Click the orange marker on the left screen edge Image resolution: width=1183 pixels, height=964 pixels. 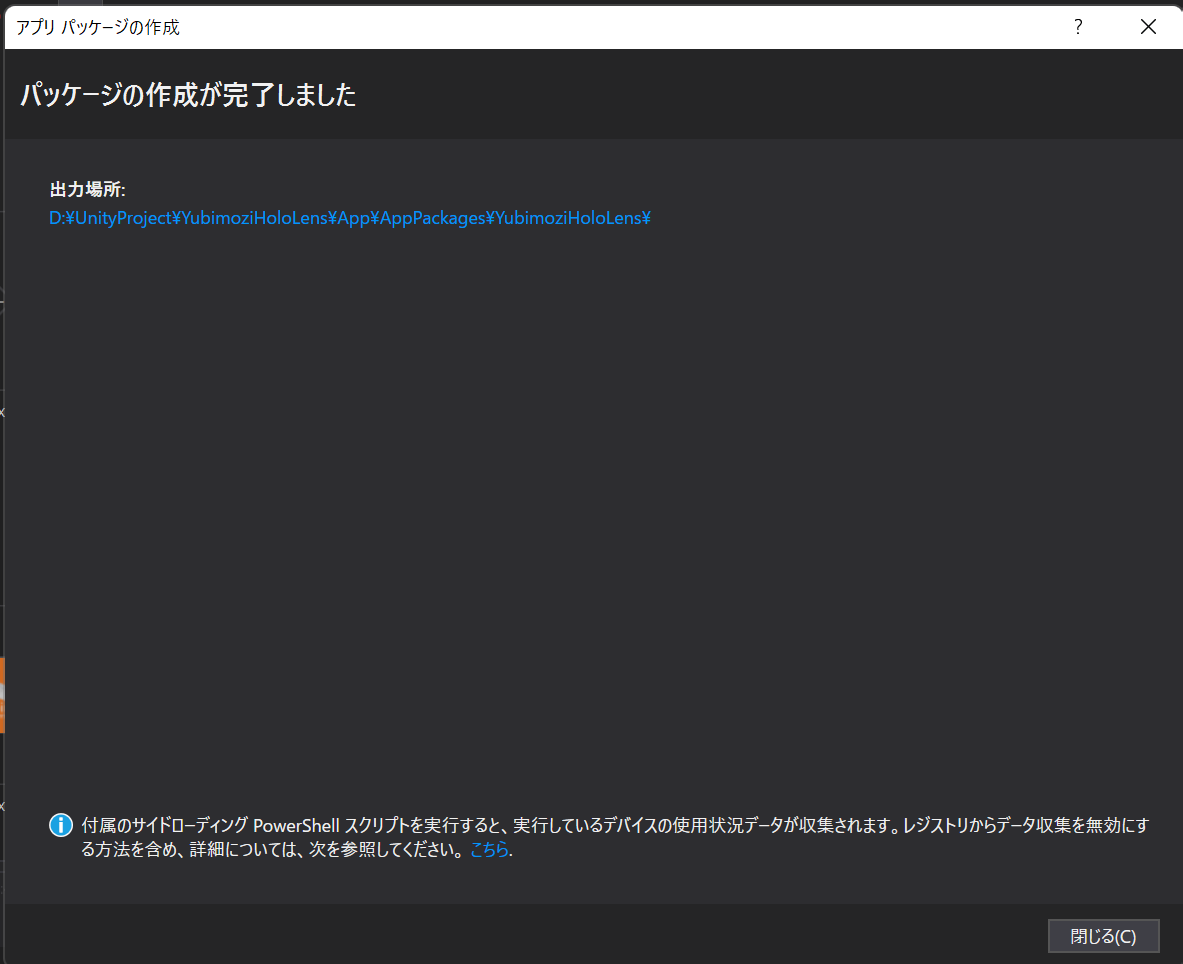(4, 695)
